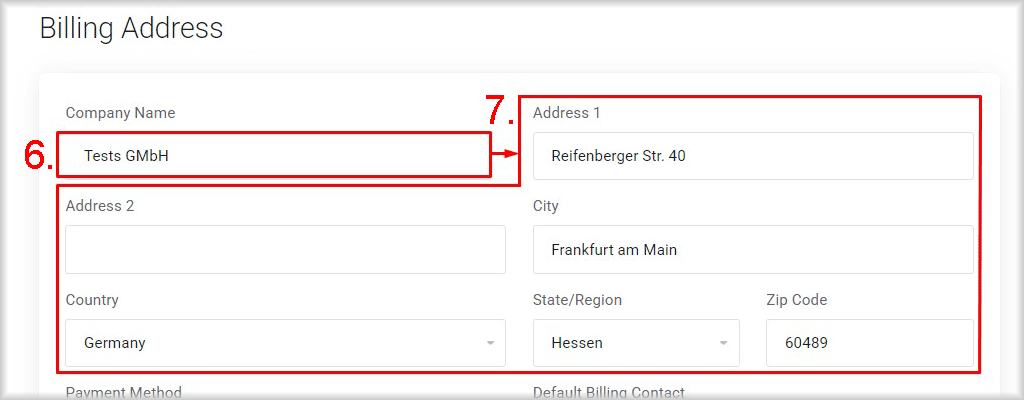Click the Address 1 label text

pyautogui.click(x=566, y=113)
